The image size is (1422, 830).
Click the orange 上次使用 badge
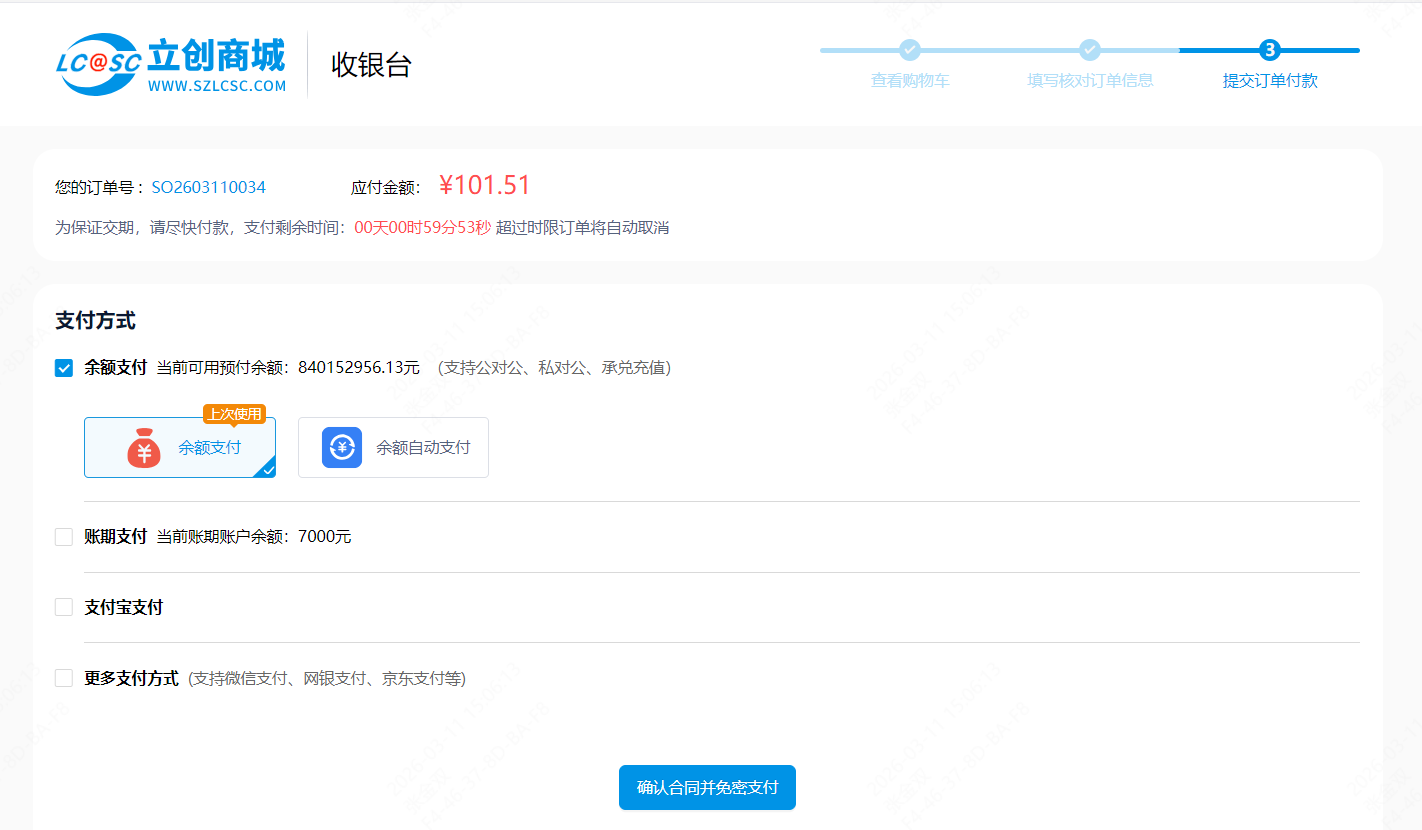235,414
